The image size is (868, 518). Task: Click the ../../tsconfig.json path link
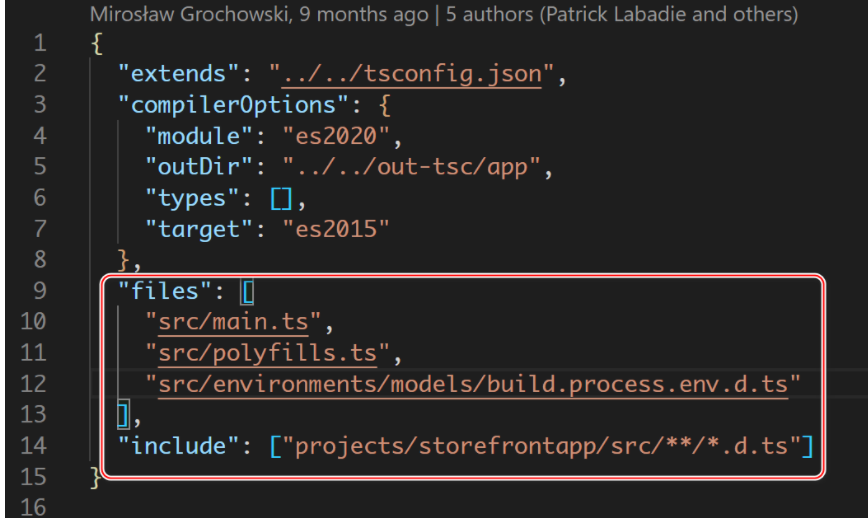pos(412,74)
